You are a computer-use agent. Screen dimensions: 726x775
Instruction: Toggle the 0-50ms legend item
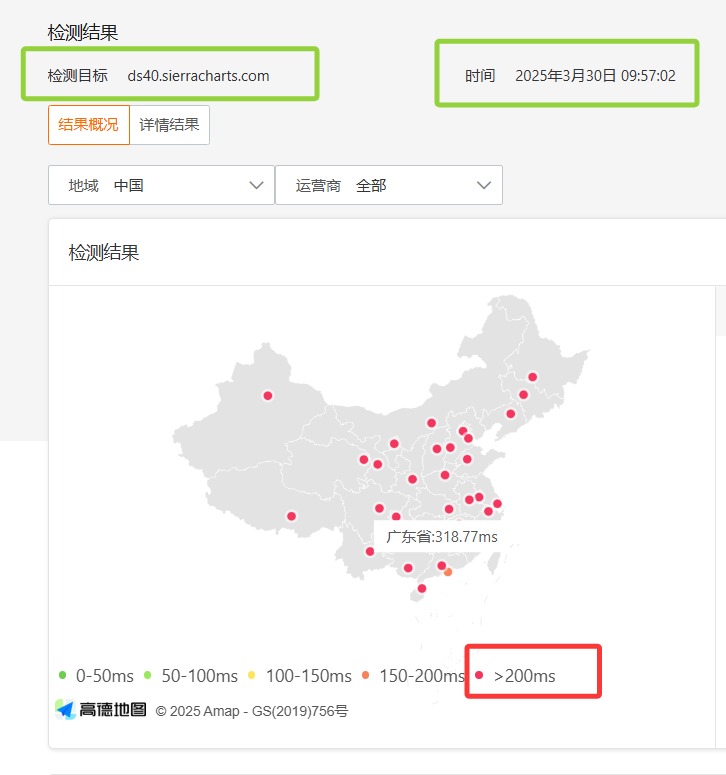click(x=96, y=676)
